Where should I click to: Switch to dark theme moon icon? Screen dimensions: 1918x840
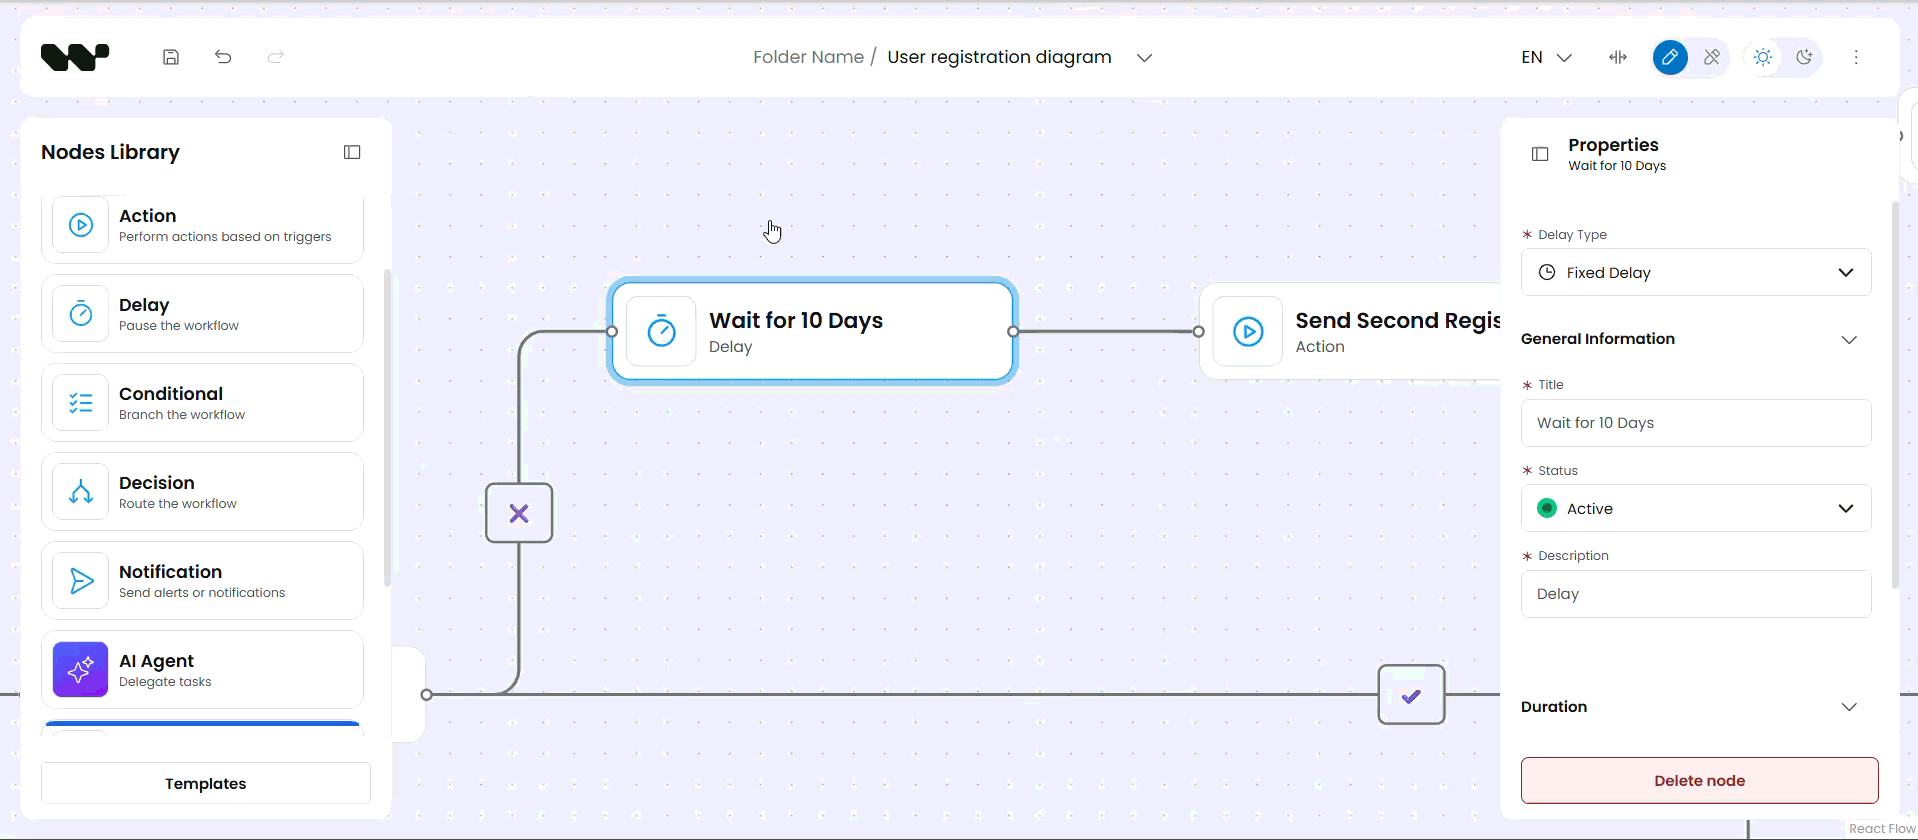coord(1804,57)
